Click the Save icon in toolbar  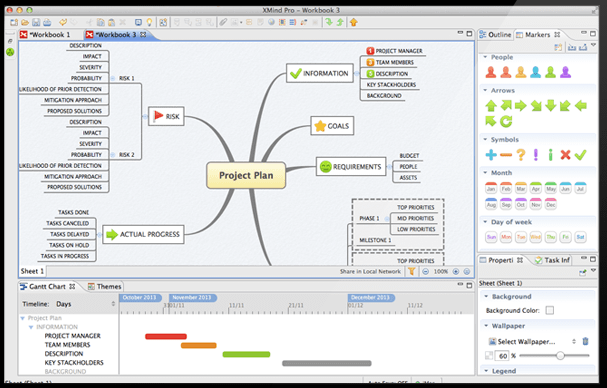pyautogui.click(x=36, y=22)
